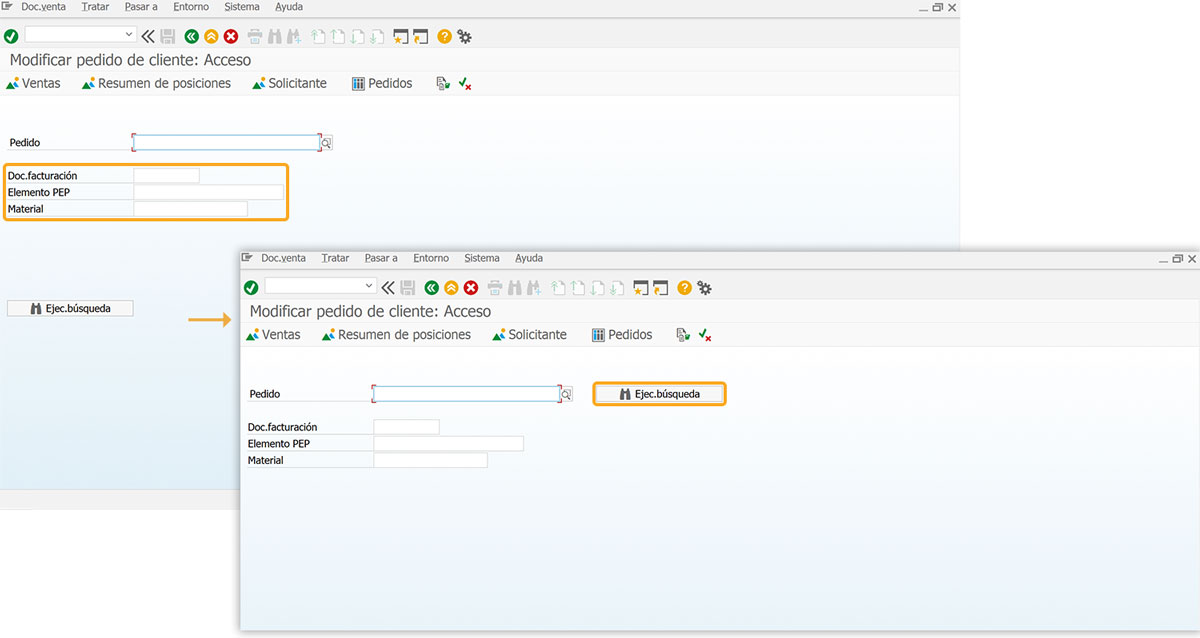Click the Generate shortcut icon in back window
This screenshot has width=1200, height=638.
tap(420, 36)
